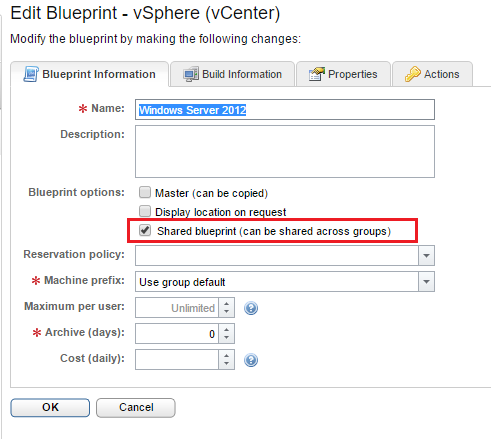Uncheck Shared blueprint checkbox
The image size is (491, 439).
pyautogui.click(x=145, y=230)
